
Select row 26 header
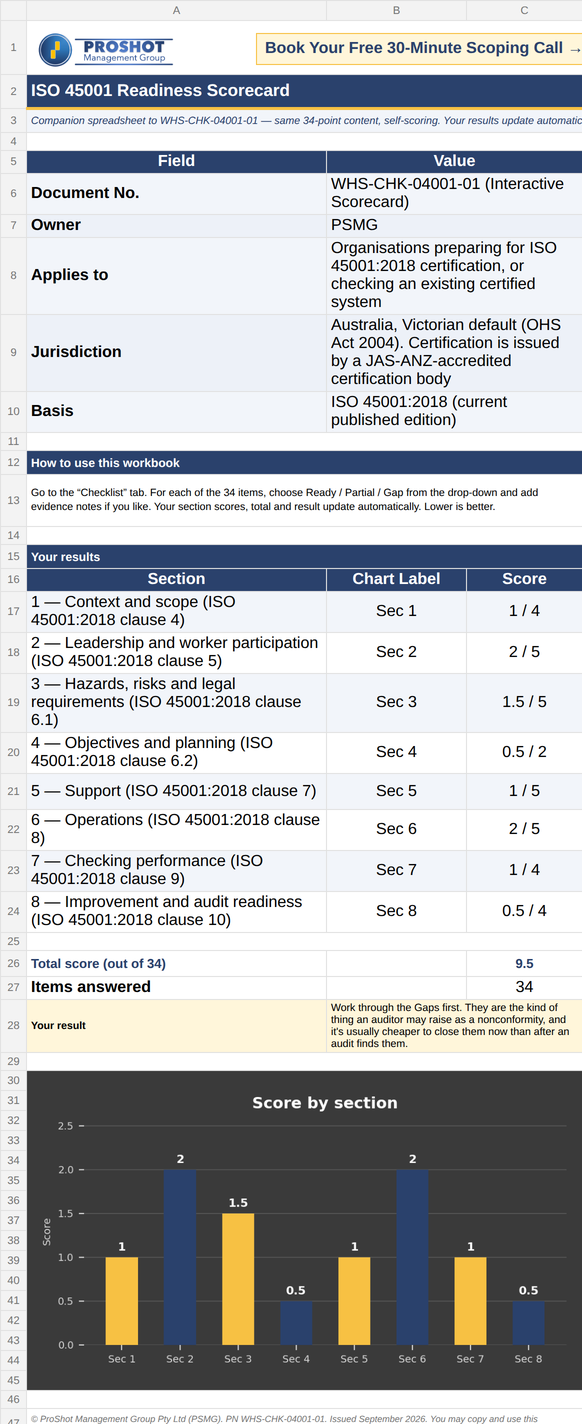click(13, 964)
